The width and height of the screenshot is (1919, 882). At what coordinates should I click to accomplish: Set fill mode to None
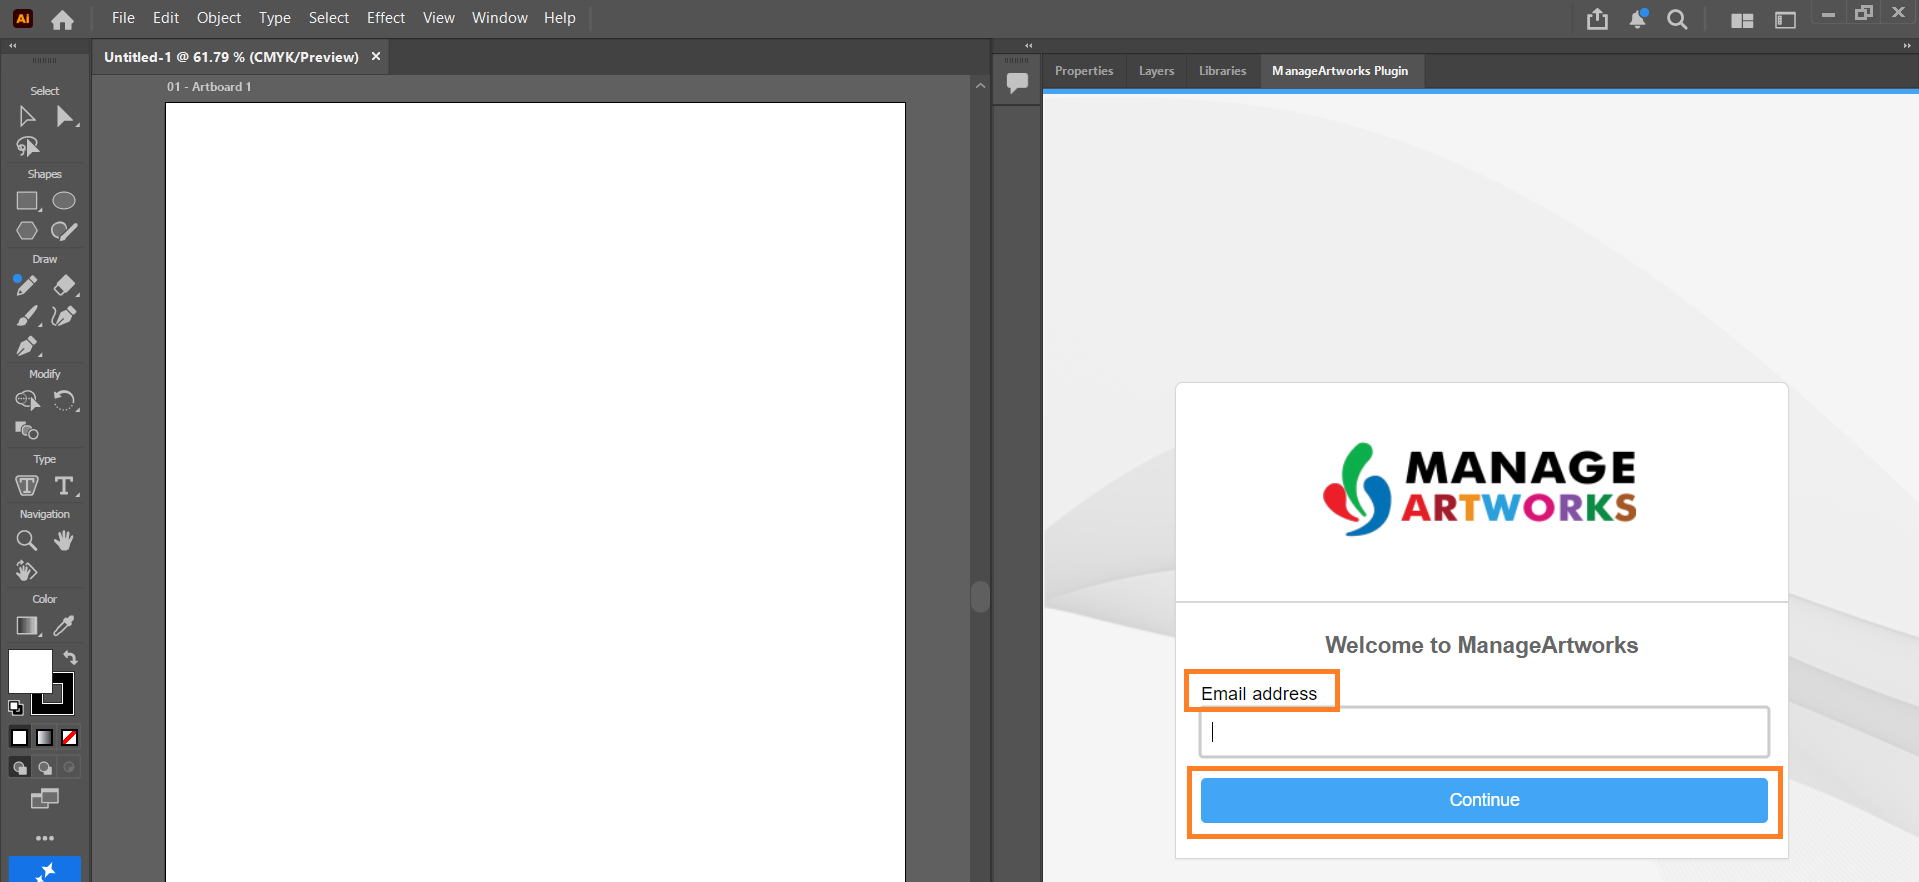[70, 738]
